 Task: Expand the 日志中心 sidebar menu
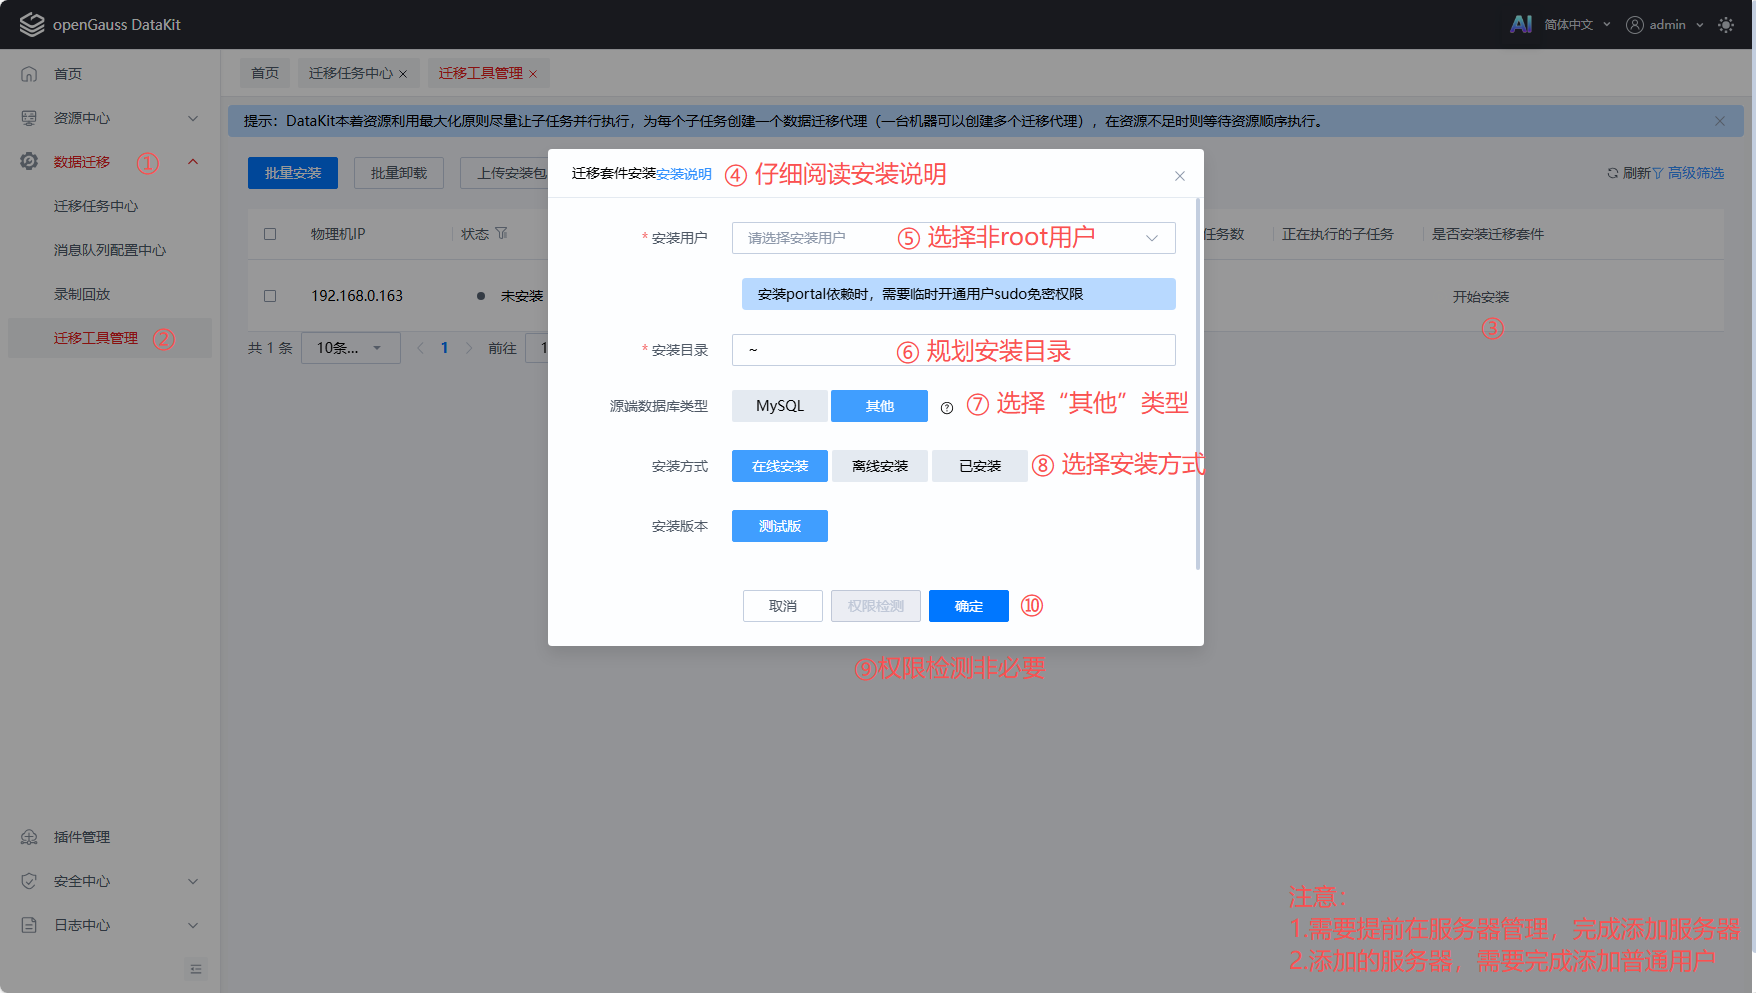tap(193, 925)
